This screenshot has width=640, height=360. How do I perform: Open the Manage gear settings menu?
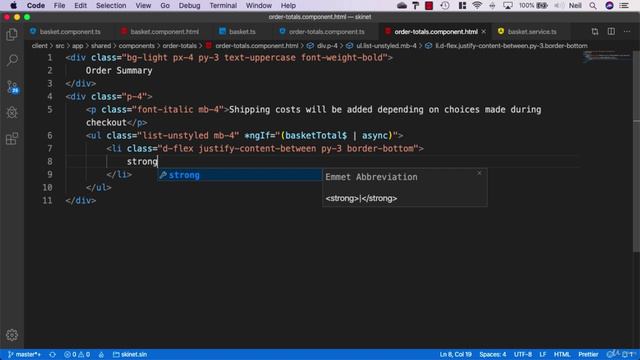point(12,335)
